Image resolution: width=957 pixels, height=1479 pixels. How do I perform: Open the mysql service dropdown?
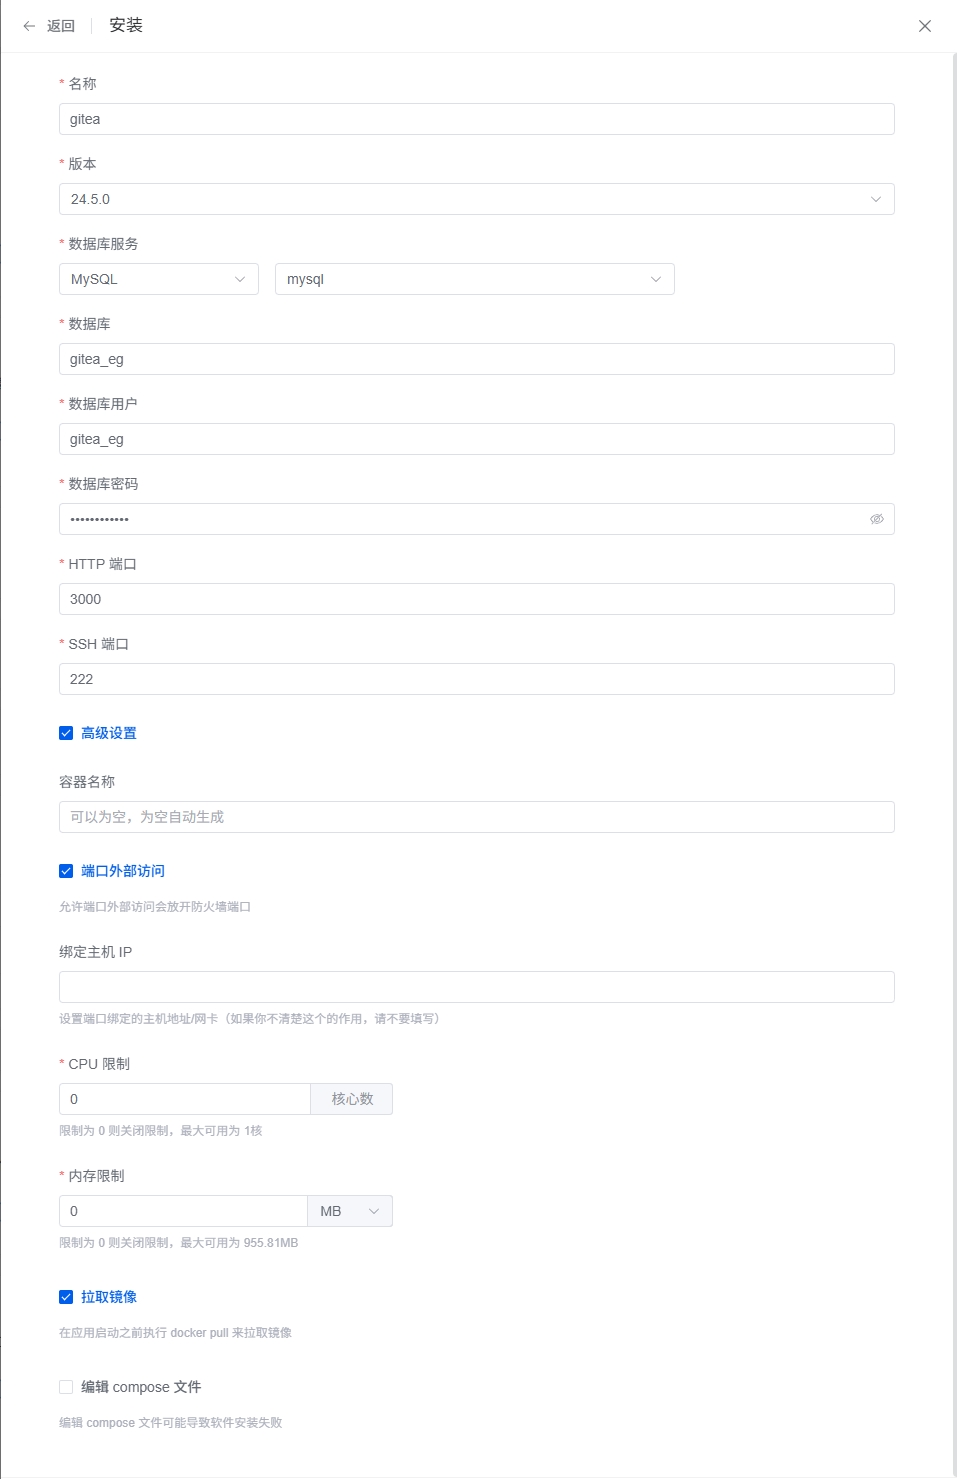pos(474,279)
